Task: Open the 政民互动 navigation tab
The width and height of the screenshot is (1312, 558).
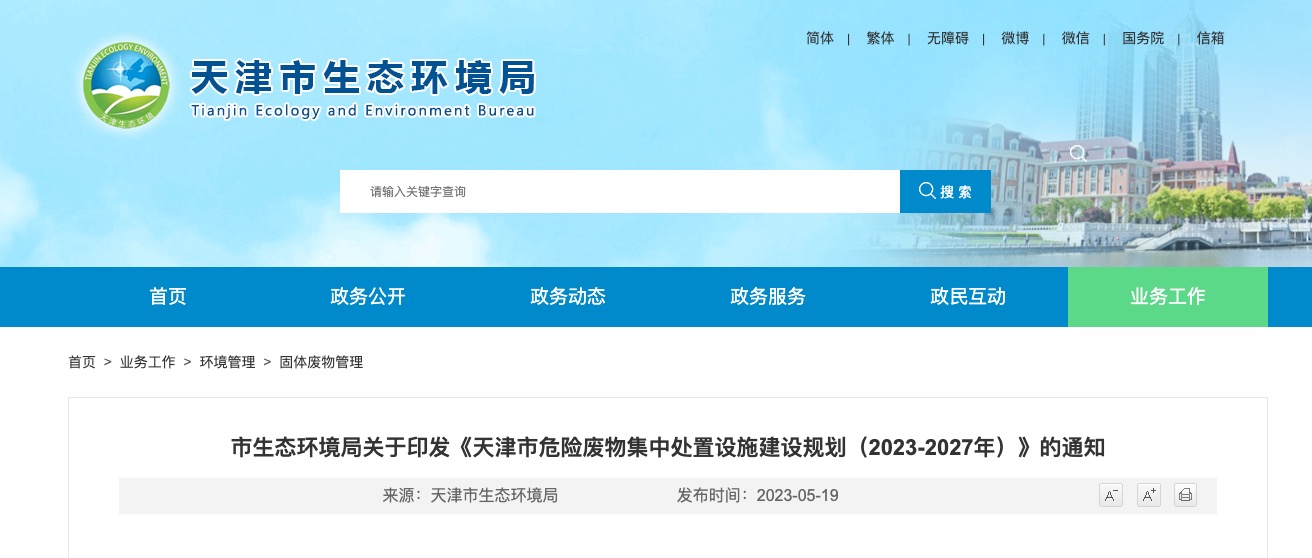Action: (968, 297)
